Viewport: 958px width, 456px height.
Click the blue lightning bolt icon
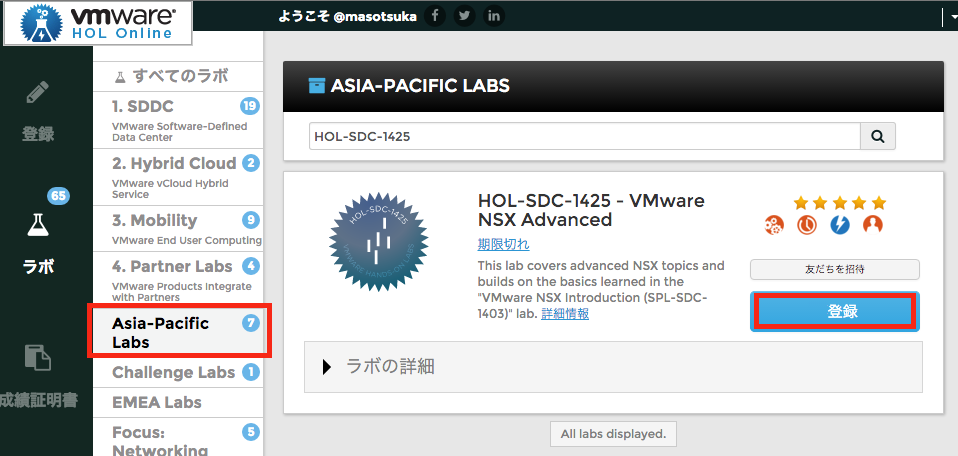click(840, 226)
